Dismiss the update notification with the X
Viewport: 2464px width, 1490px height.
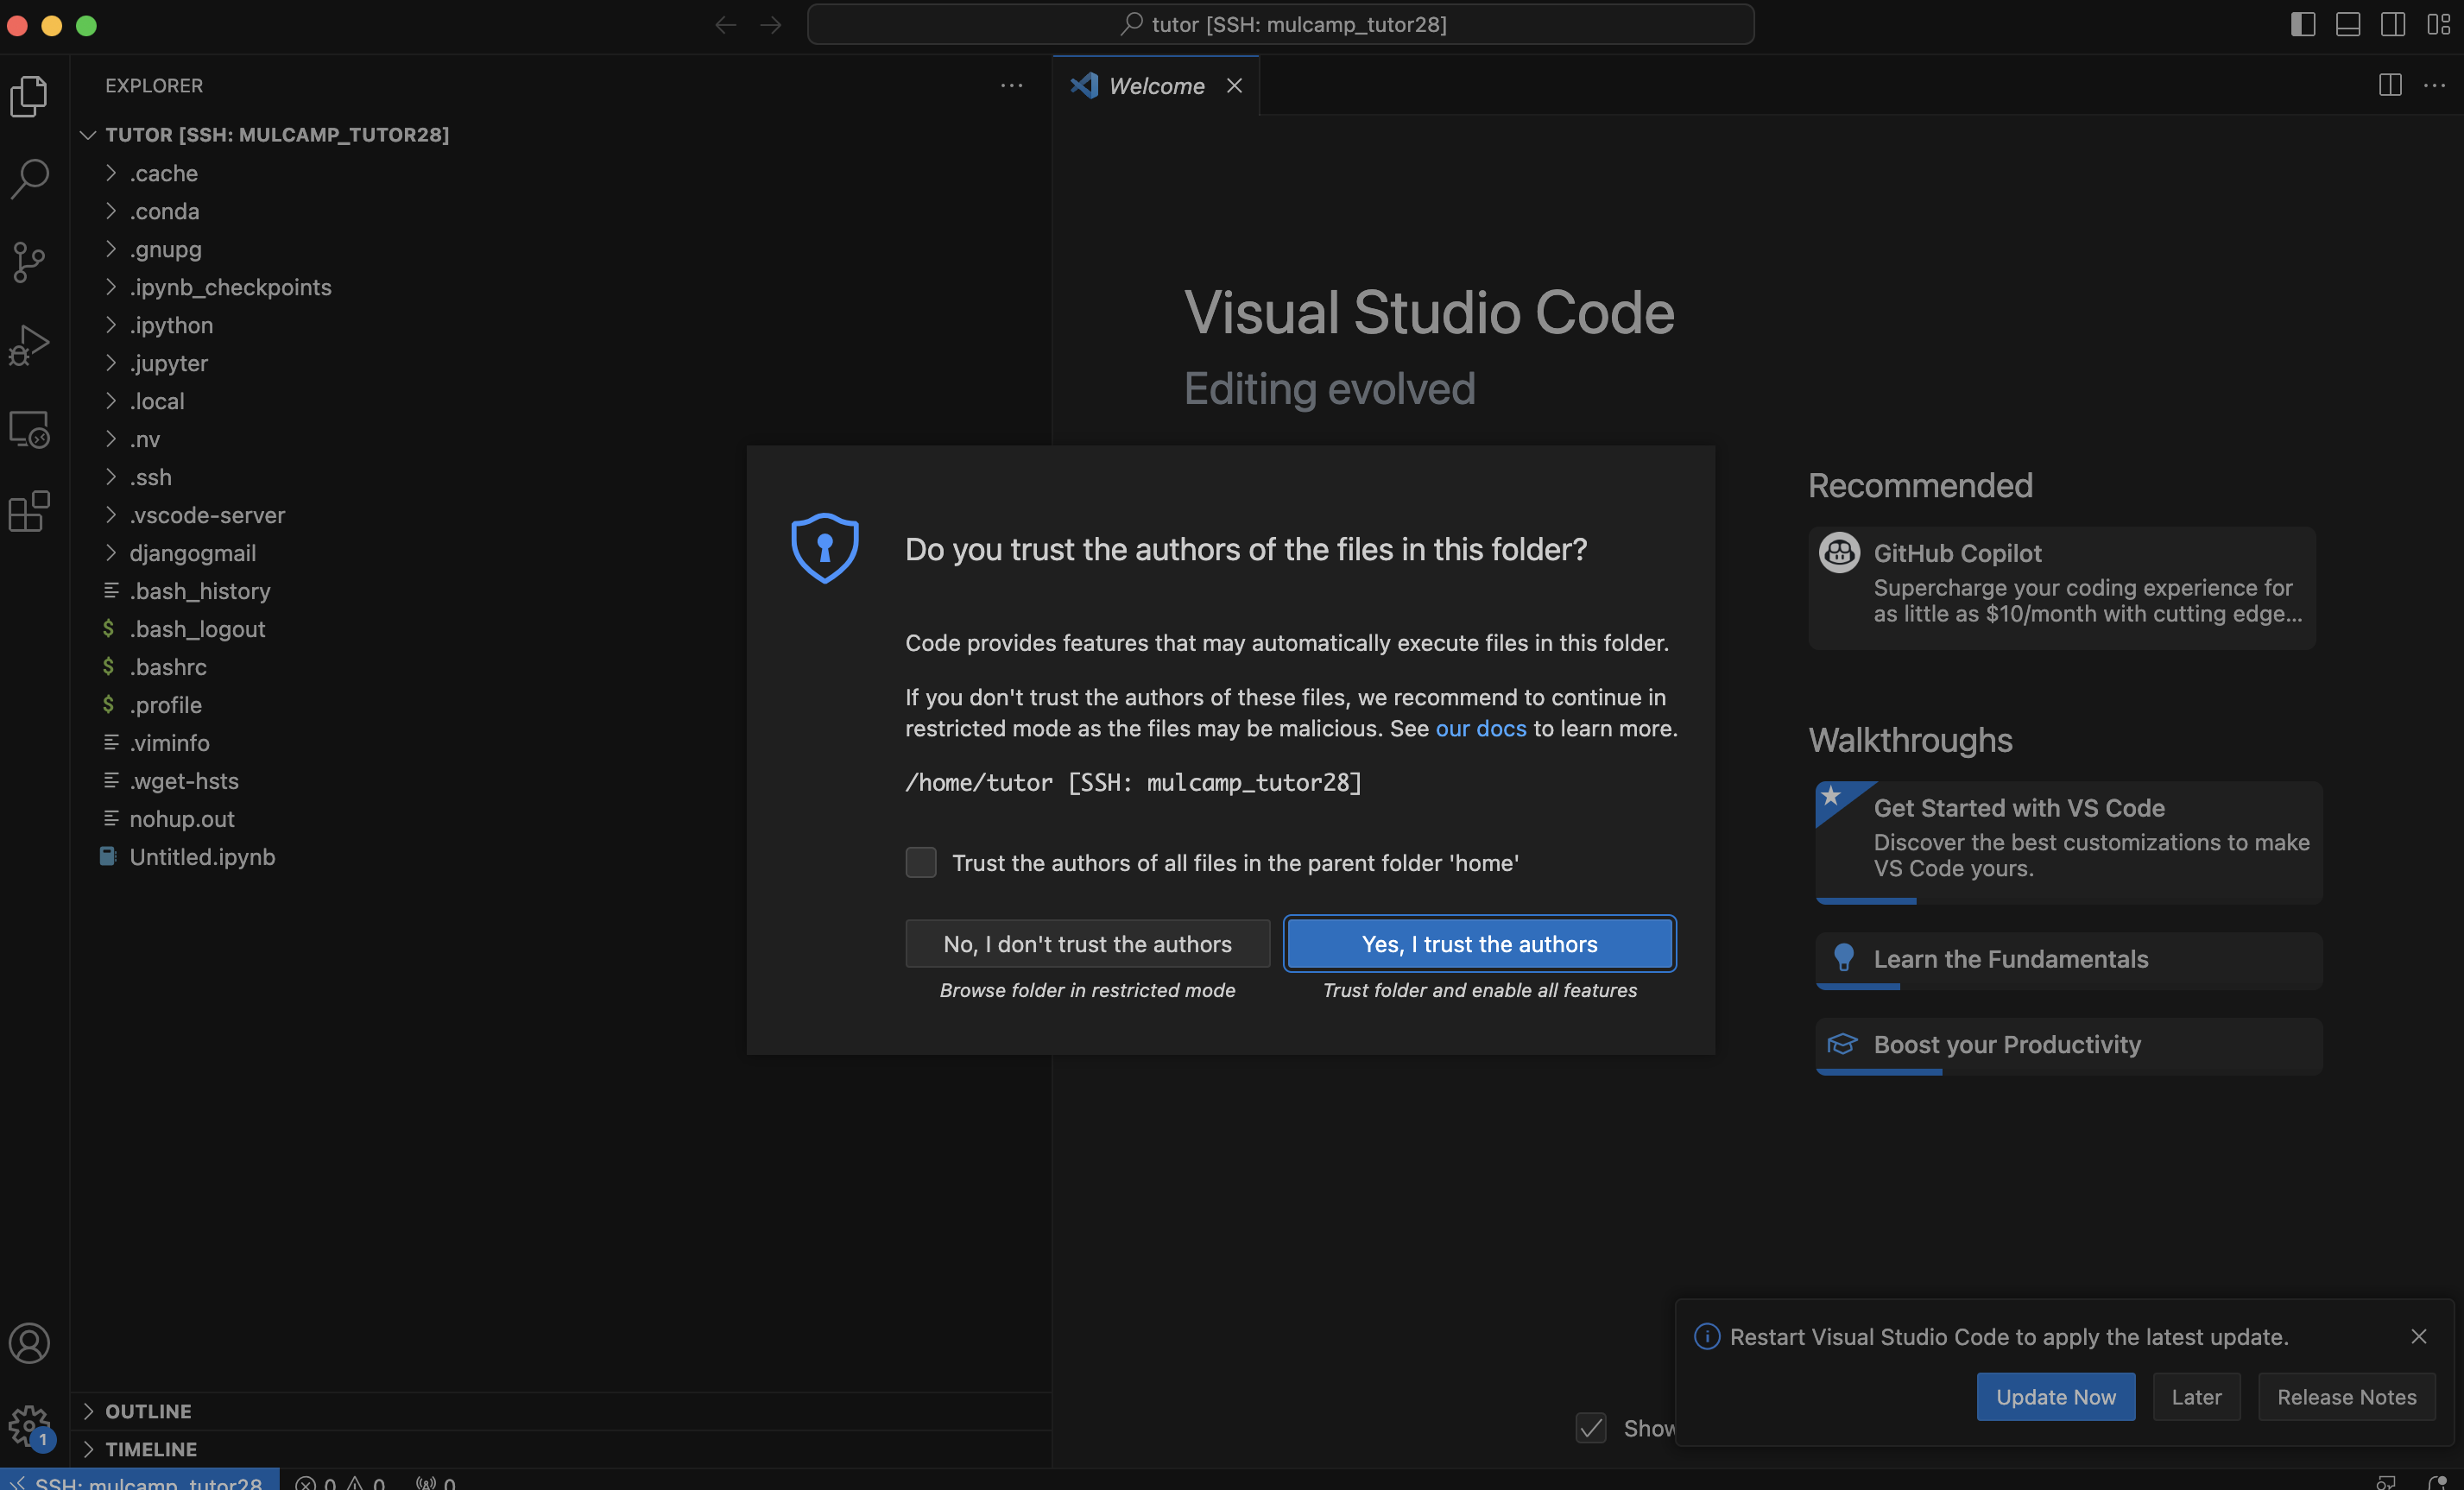pyautogui.click(x=2418, y=1336)
